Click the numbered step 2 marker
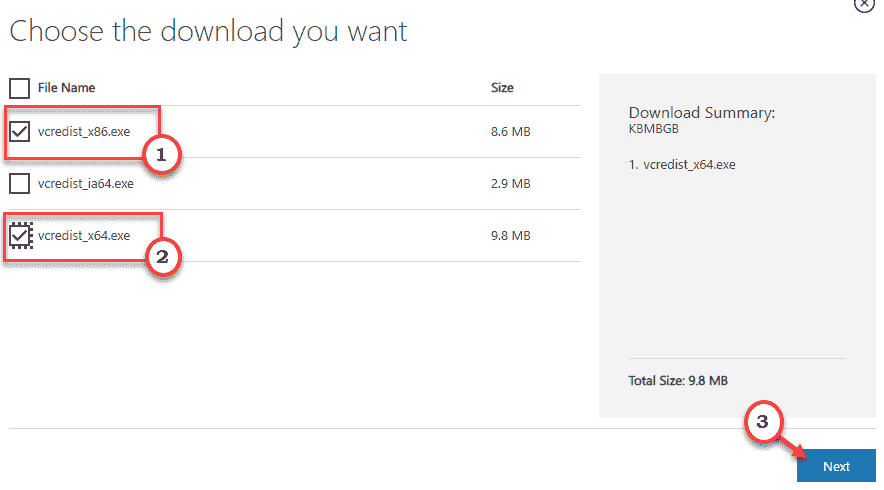This screenshot has width=884, height=490. tap(164, 257)
